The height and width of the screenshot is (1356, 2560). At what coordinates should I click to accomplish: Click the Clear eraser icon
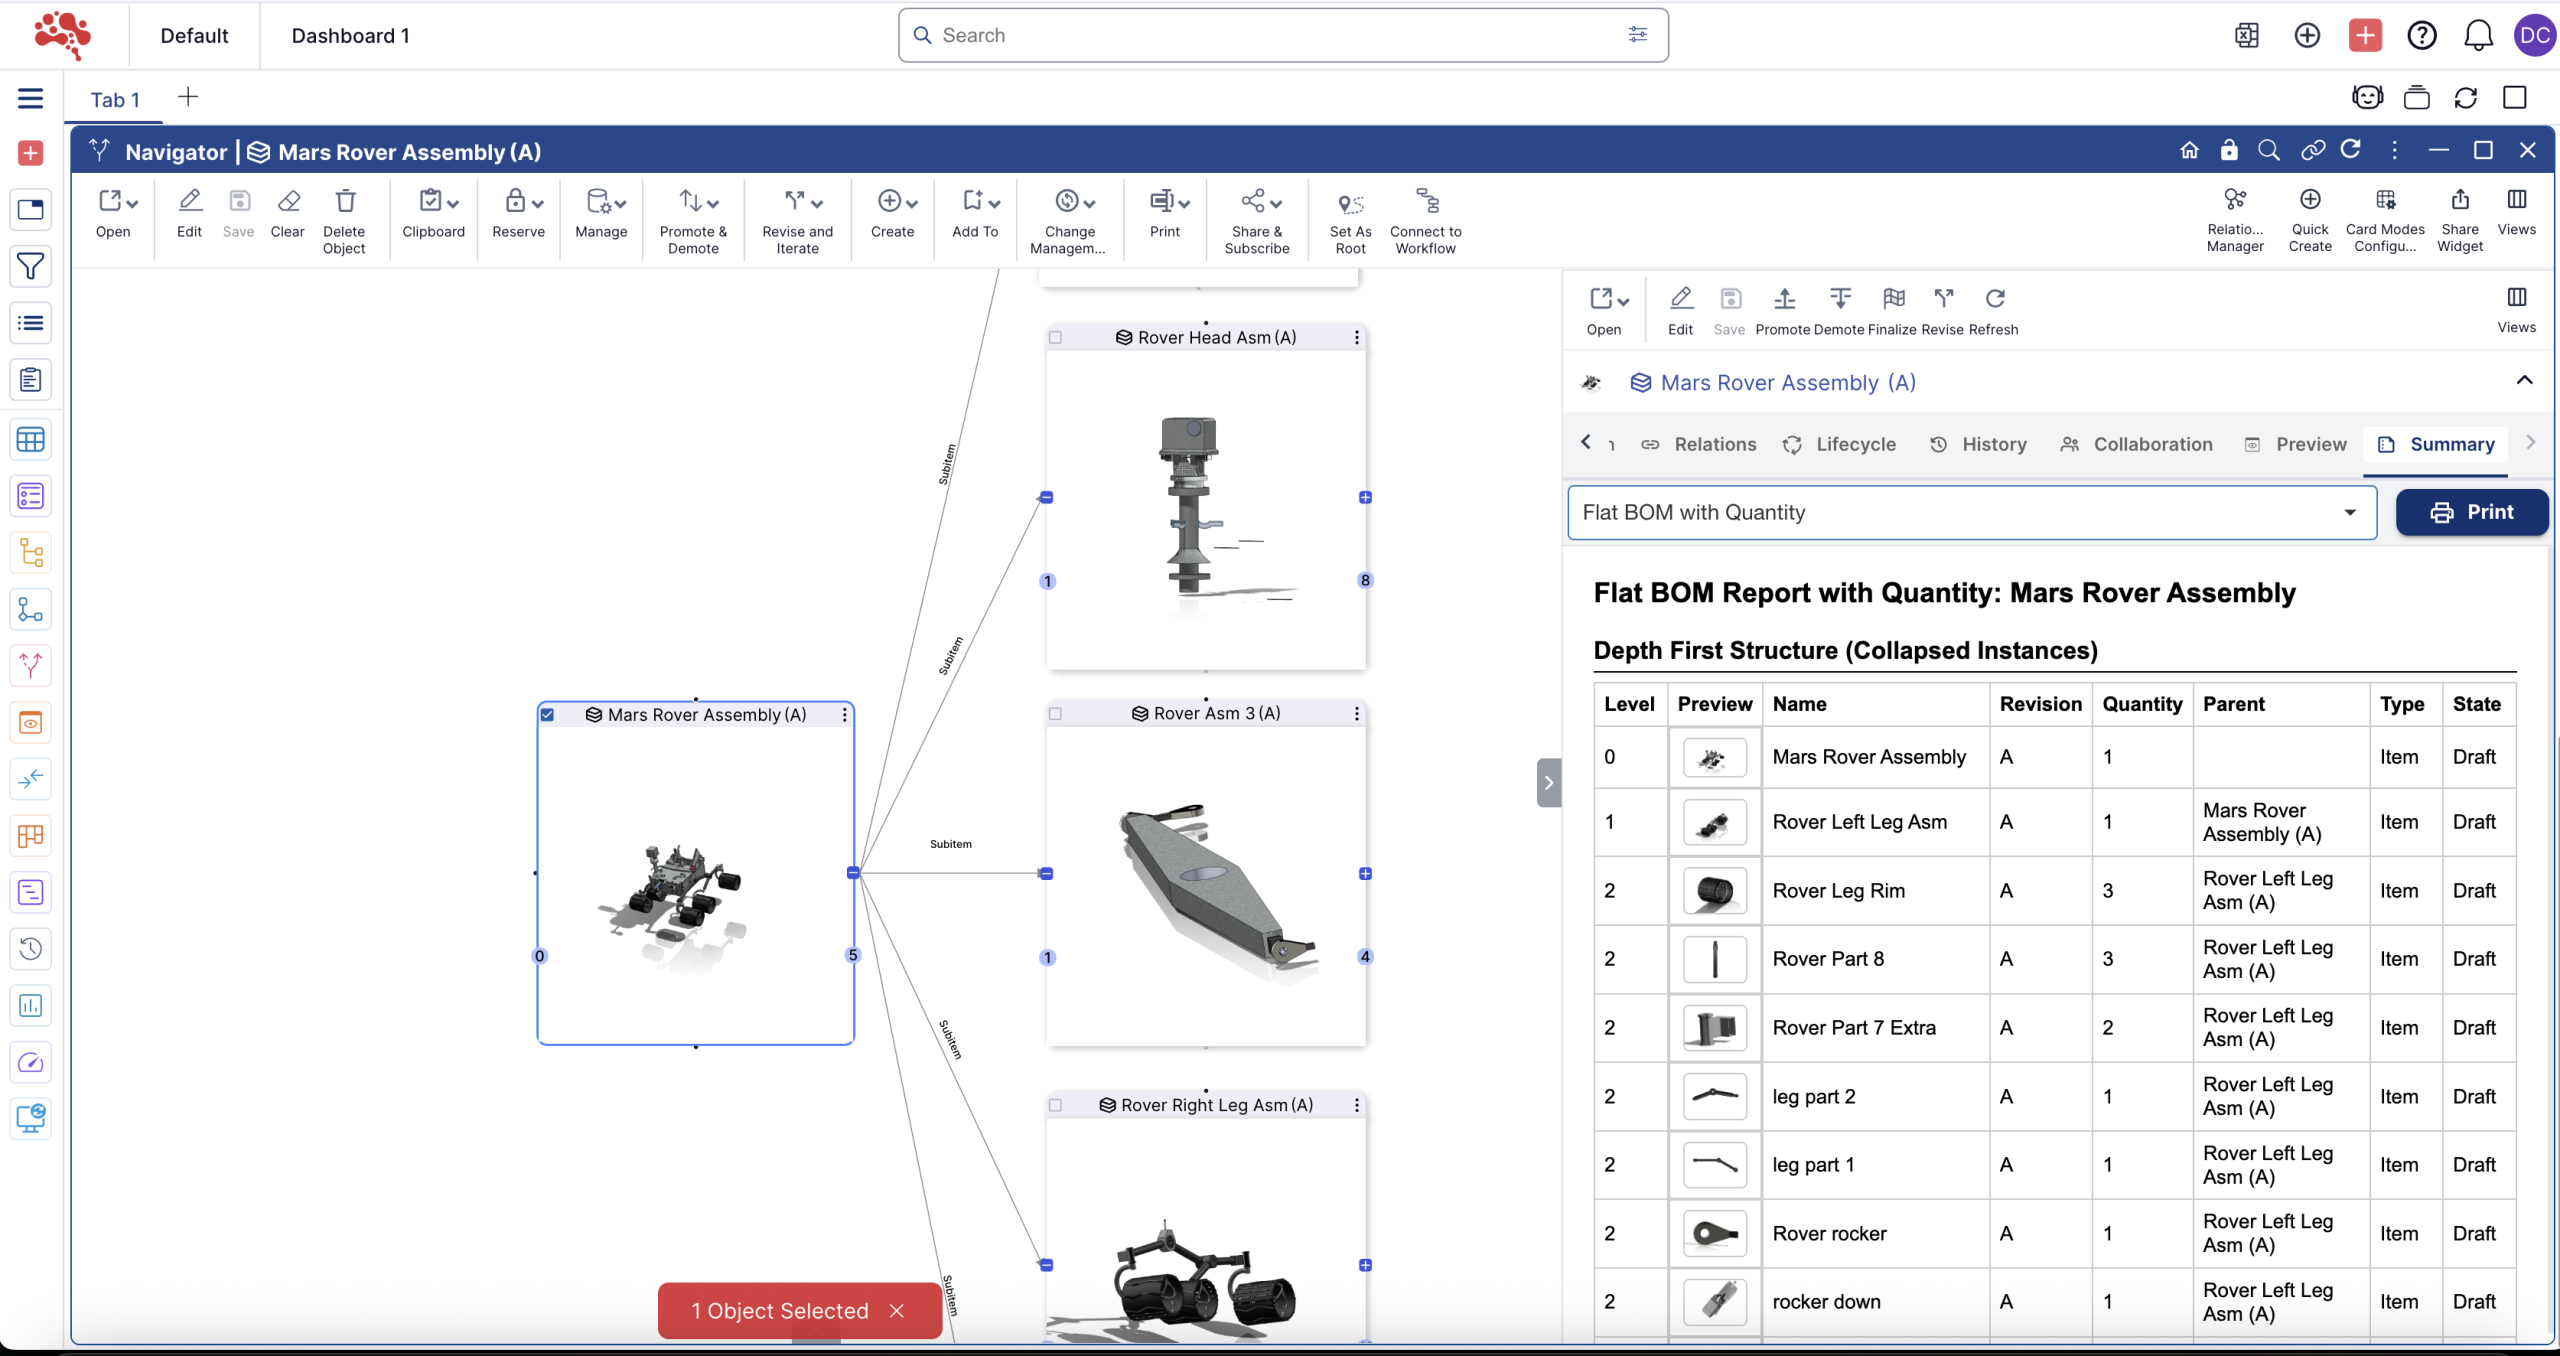pos(288,202)
